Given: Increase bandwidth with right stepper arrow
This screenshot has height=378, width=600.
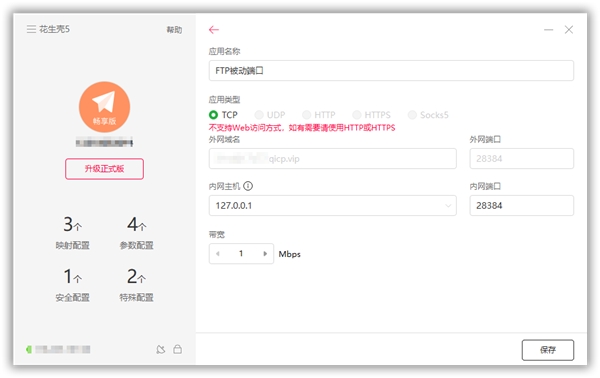Looking at the screenshot, I should point(265,254).
